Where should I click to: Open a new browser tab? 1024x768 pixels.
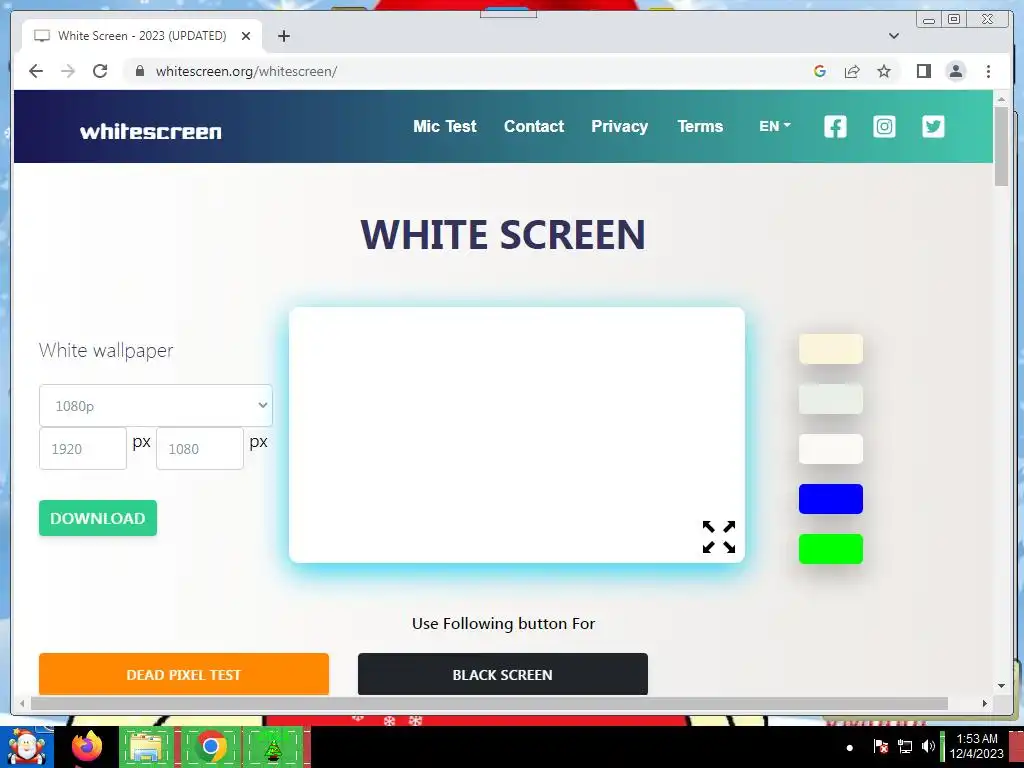tap(283, 36)
